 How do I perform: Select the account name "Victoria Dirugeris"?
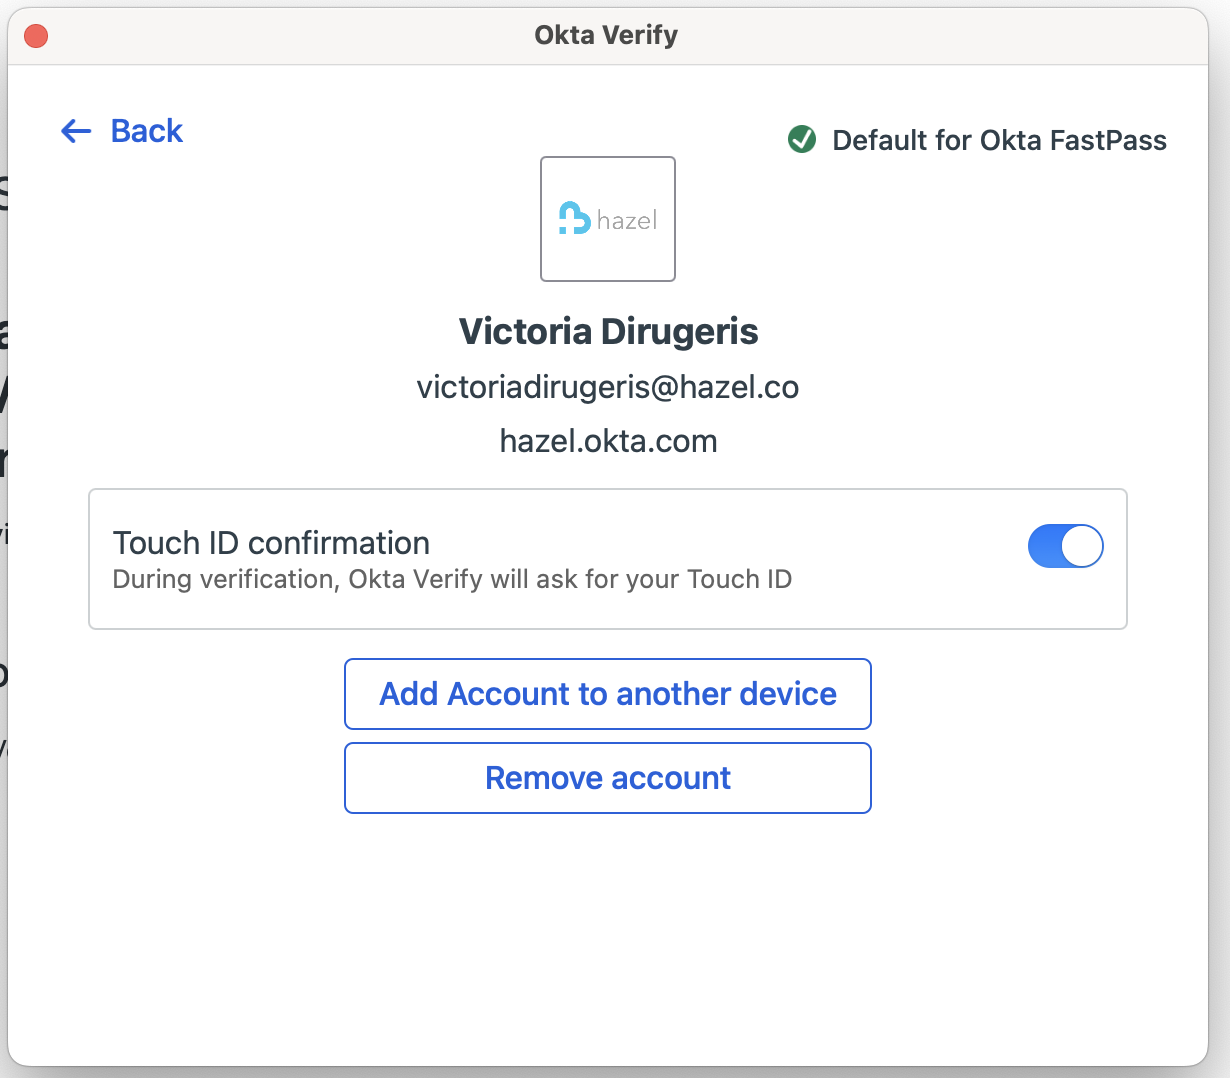tap(608, 331)
